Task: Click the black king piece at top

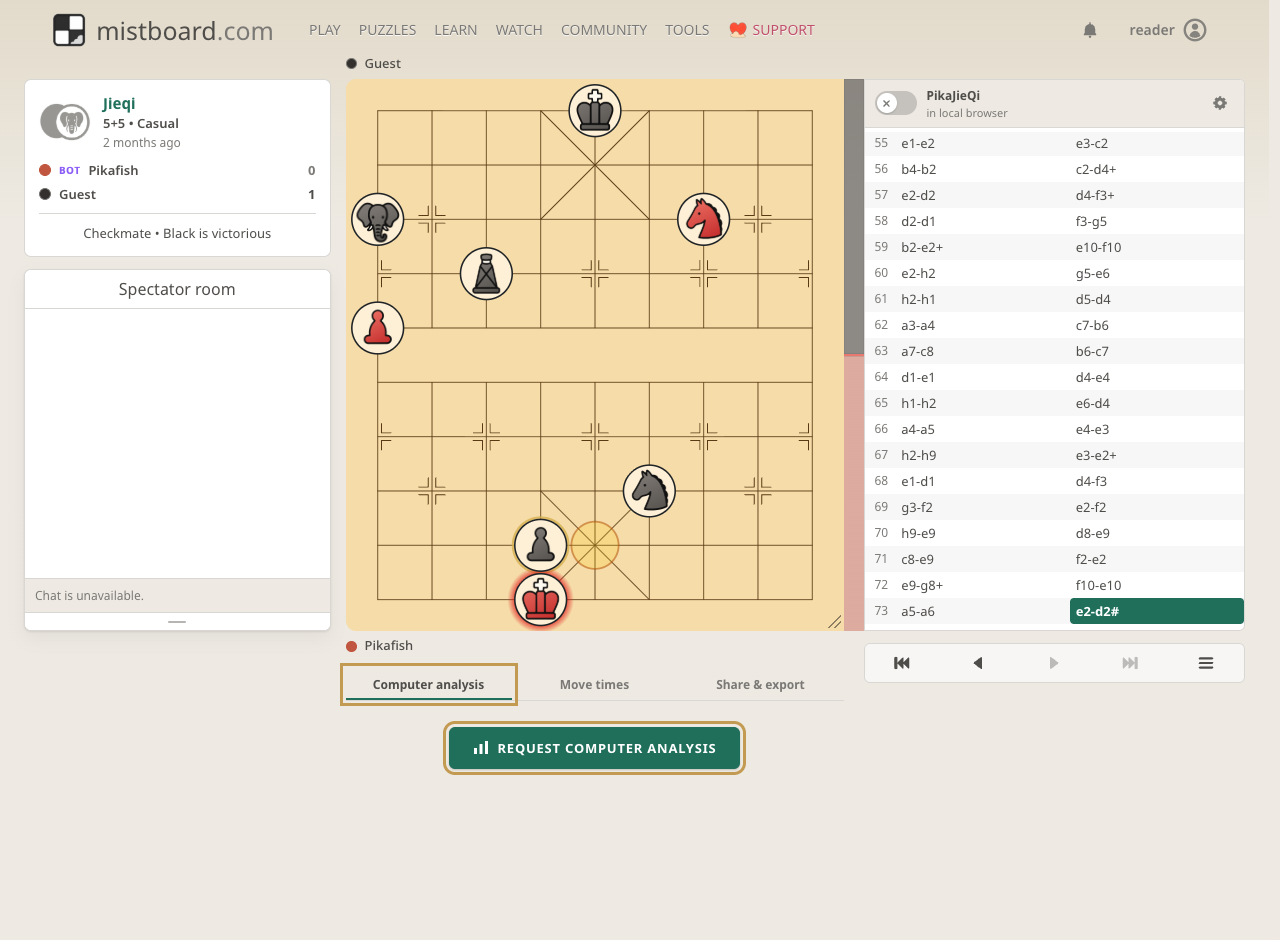Action: (x=595, y=110)
